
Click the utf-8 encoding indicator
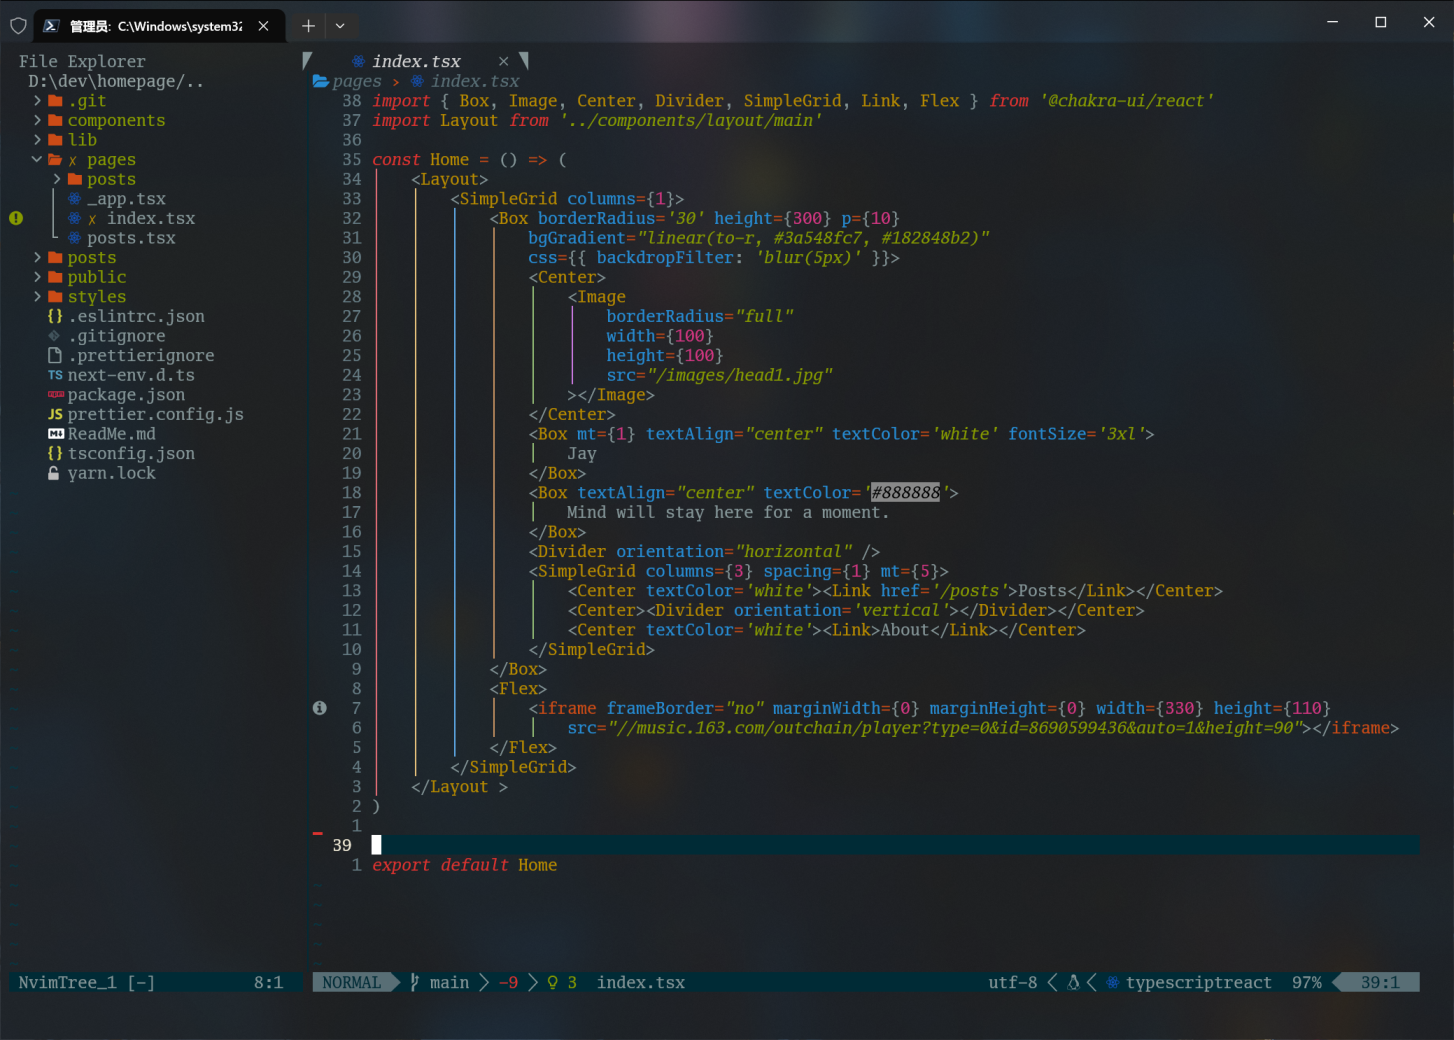[1013, 983]
